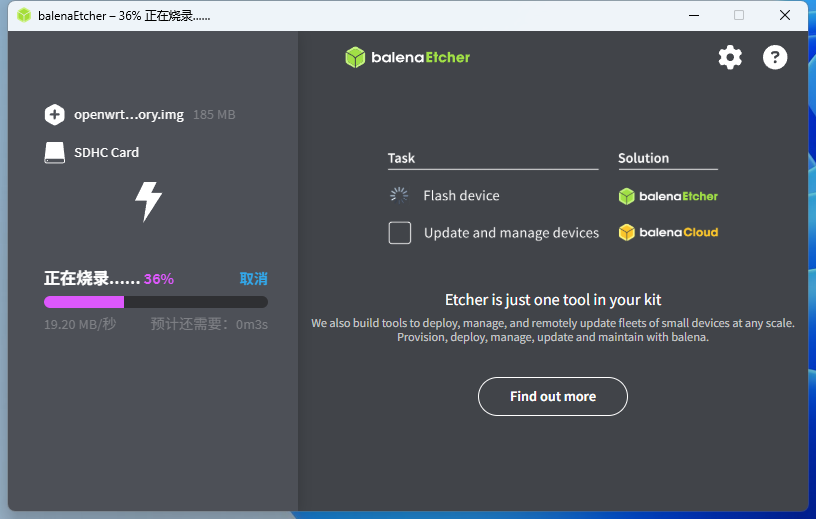Click the Flash device label
816x519 pixels.
tap(461, 196)
